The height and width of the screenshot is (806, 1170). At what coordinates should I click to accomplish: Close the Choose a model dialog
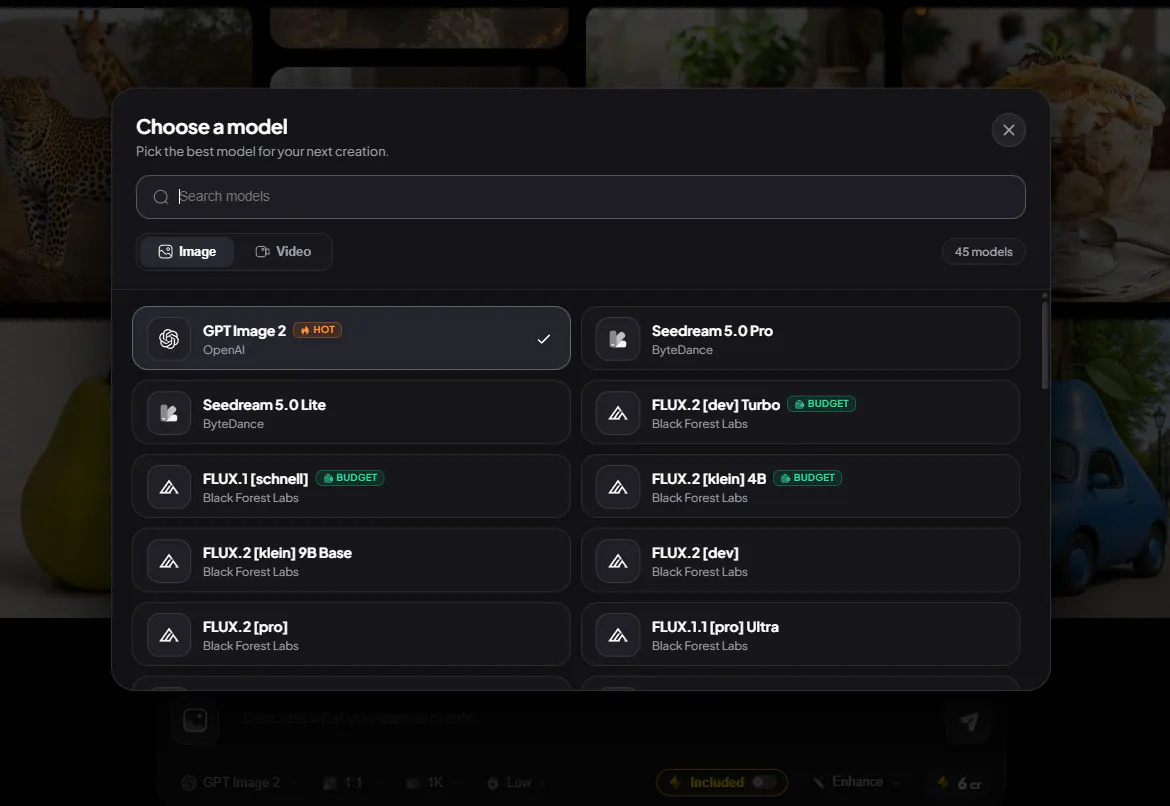[1008, 130]
